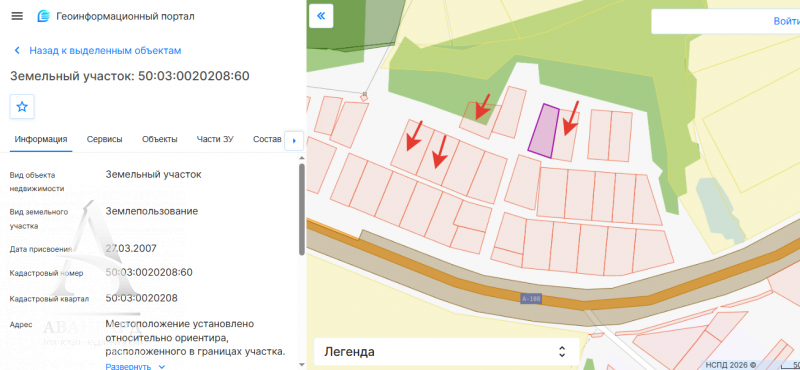
Task: Show more tabs with the right arrow
Action: pyautogui.click(x=294, y=140)
